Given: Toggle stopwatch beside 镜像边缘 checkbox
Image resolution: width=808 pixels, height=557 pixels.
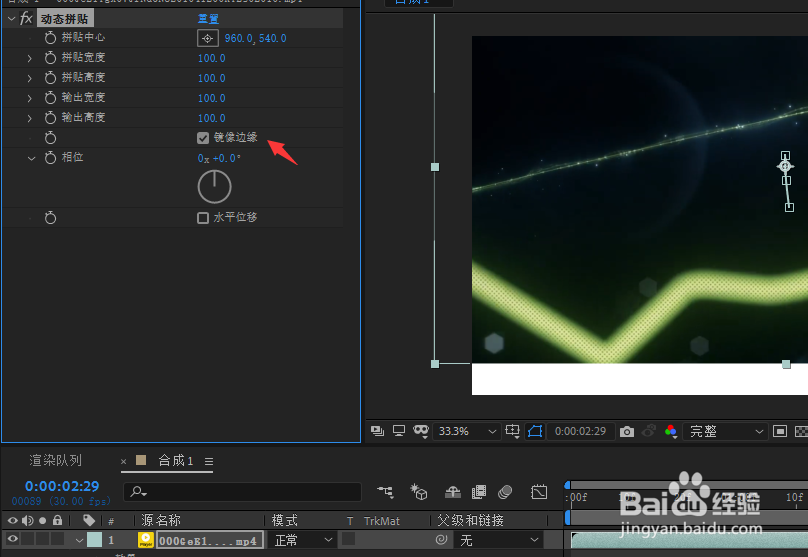Looking at the screenshot, I should 50,138.
